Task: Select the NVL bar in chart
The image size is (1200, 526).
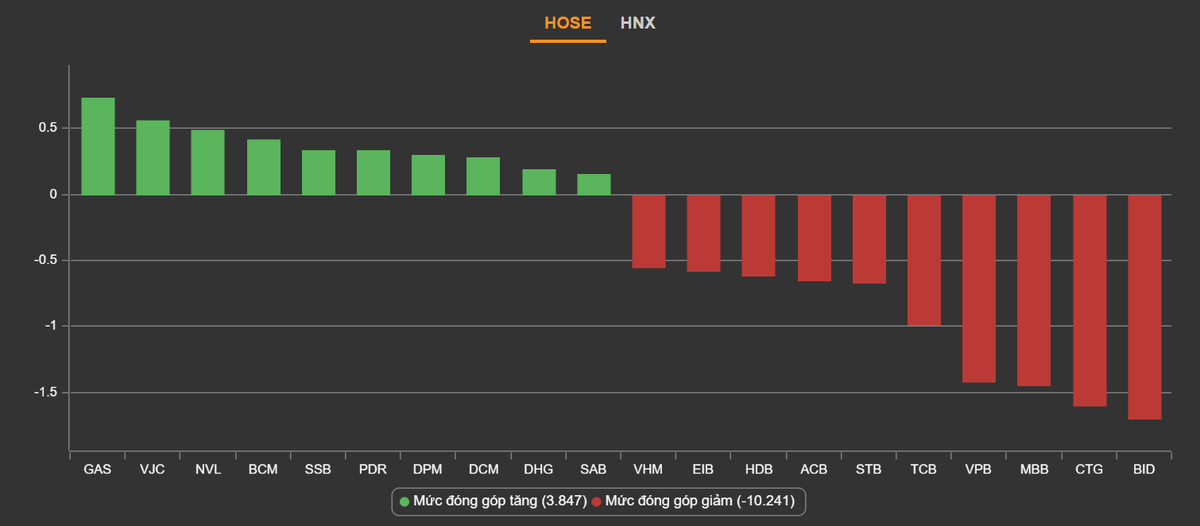Action: 208,162
